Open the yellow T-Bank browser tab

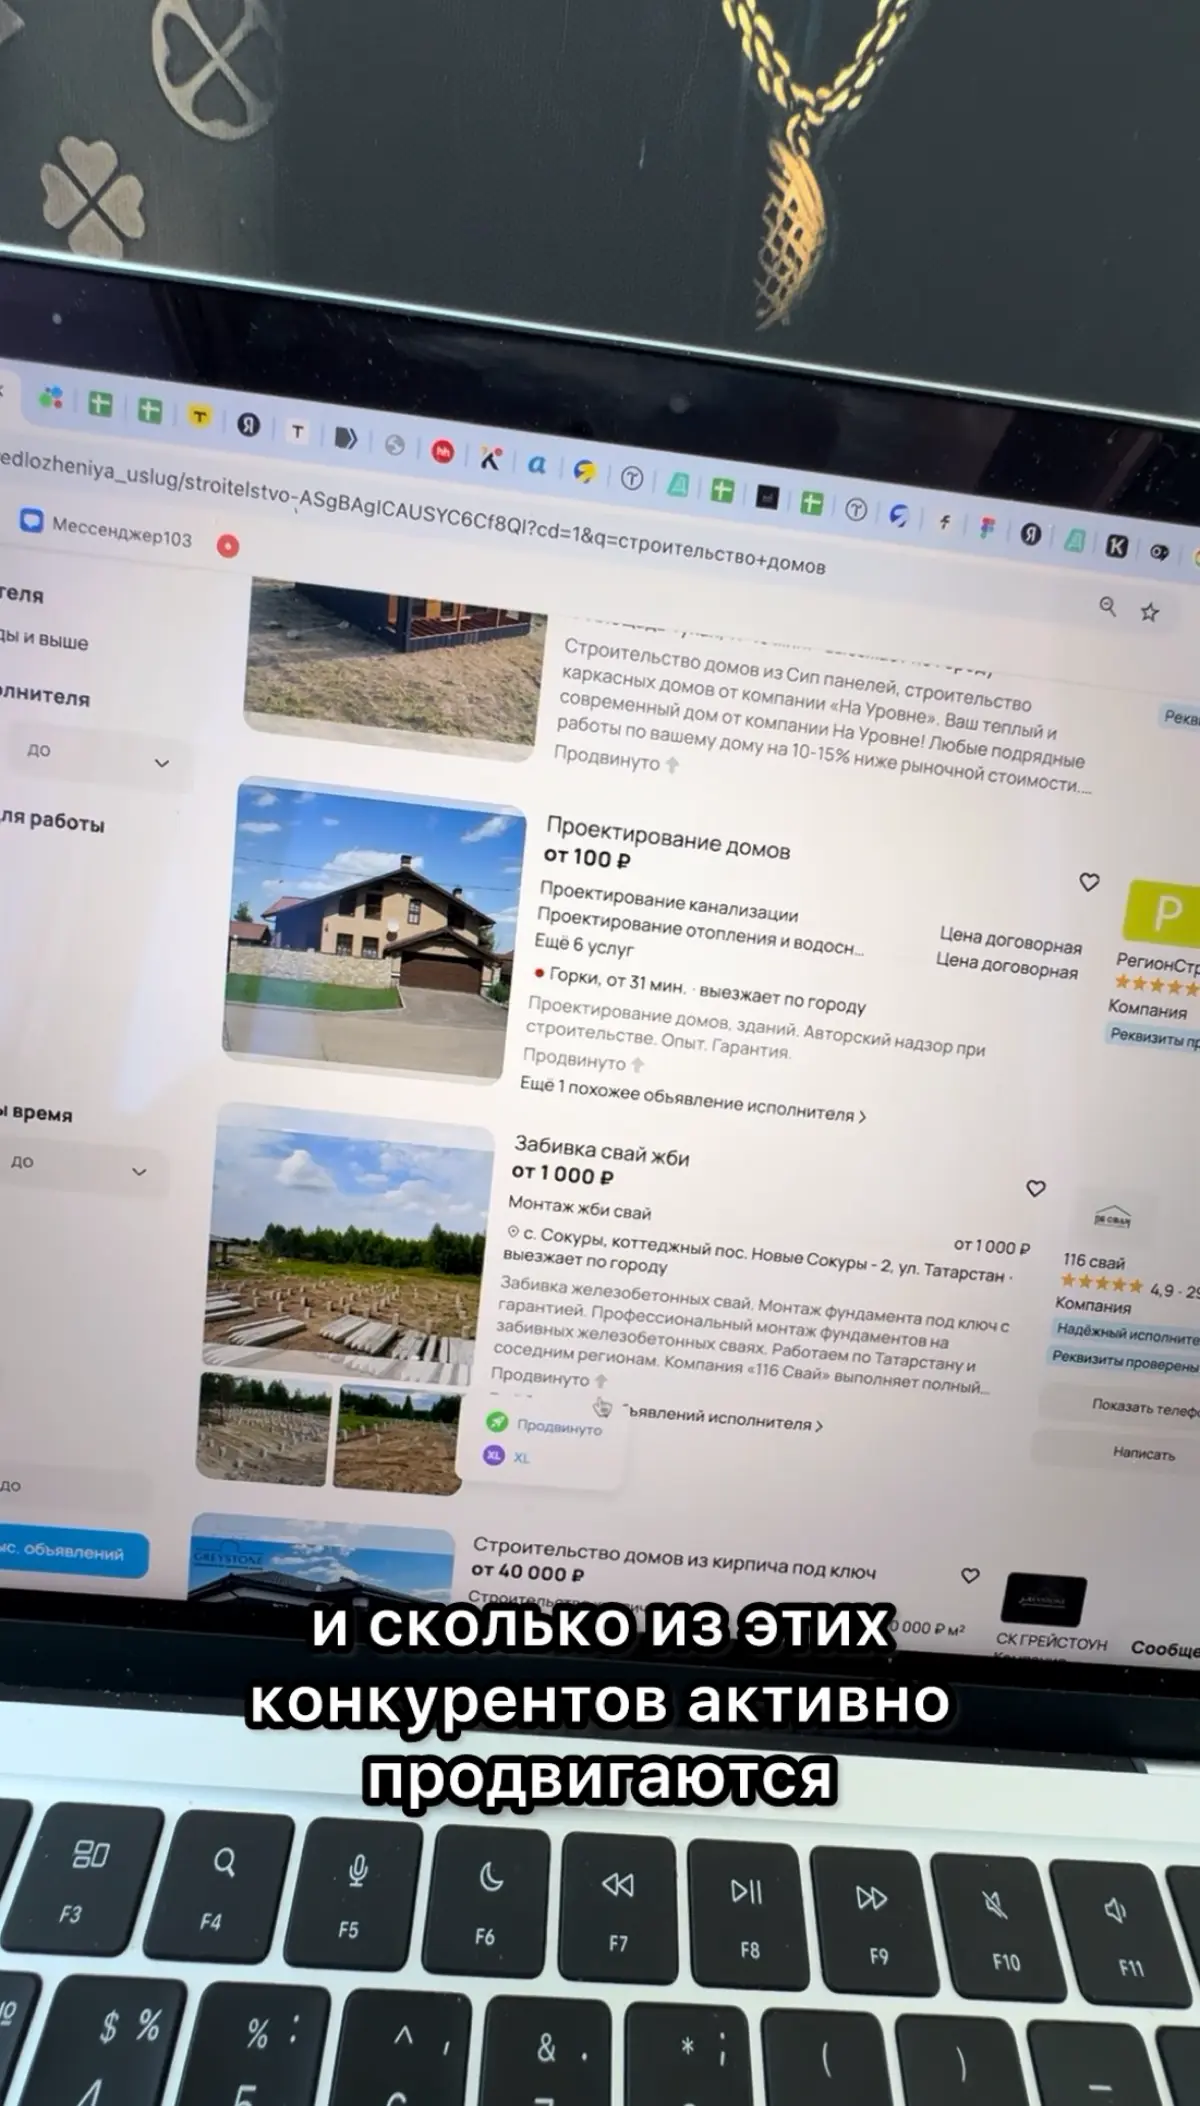[200, 416]
